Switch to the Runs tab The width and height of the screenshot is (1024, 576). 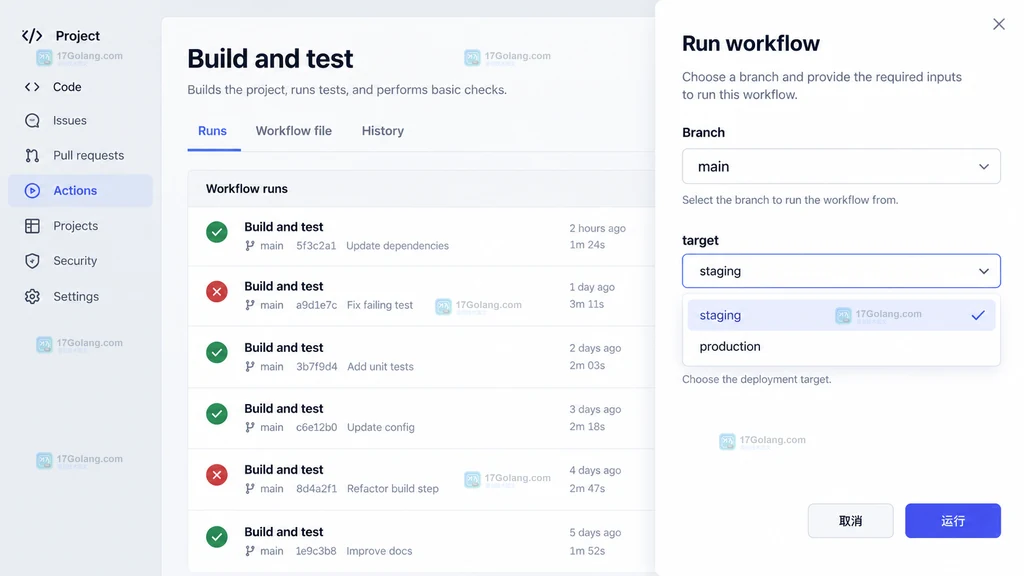click(212, 131)
